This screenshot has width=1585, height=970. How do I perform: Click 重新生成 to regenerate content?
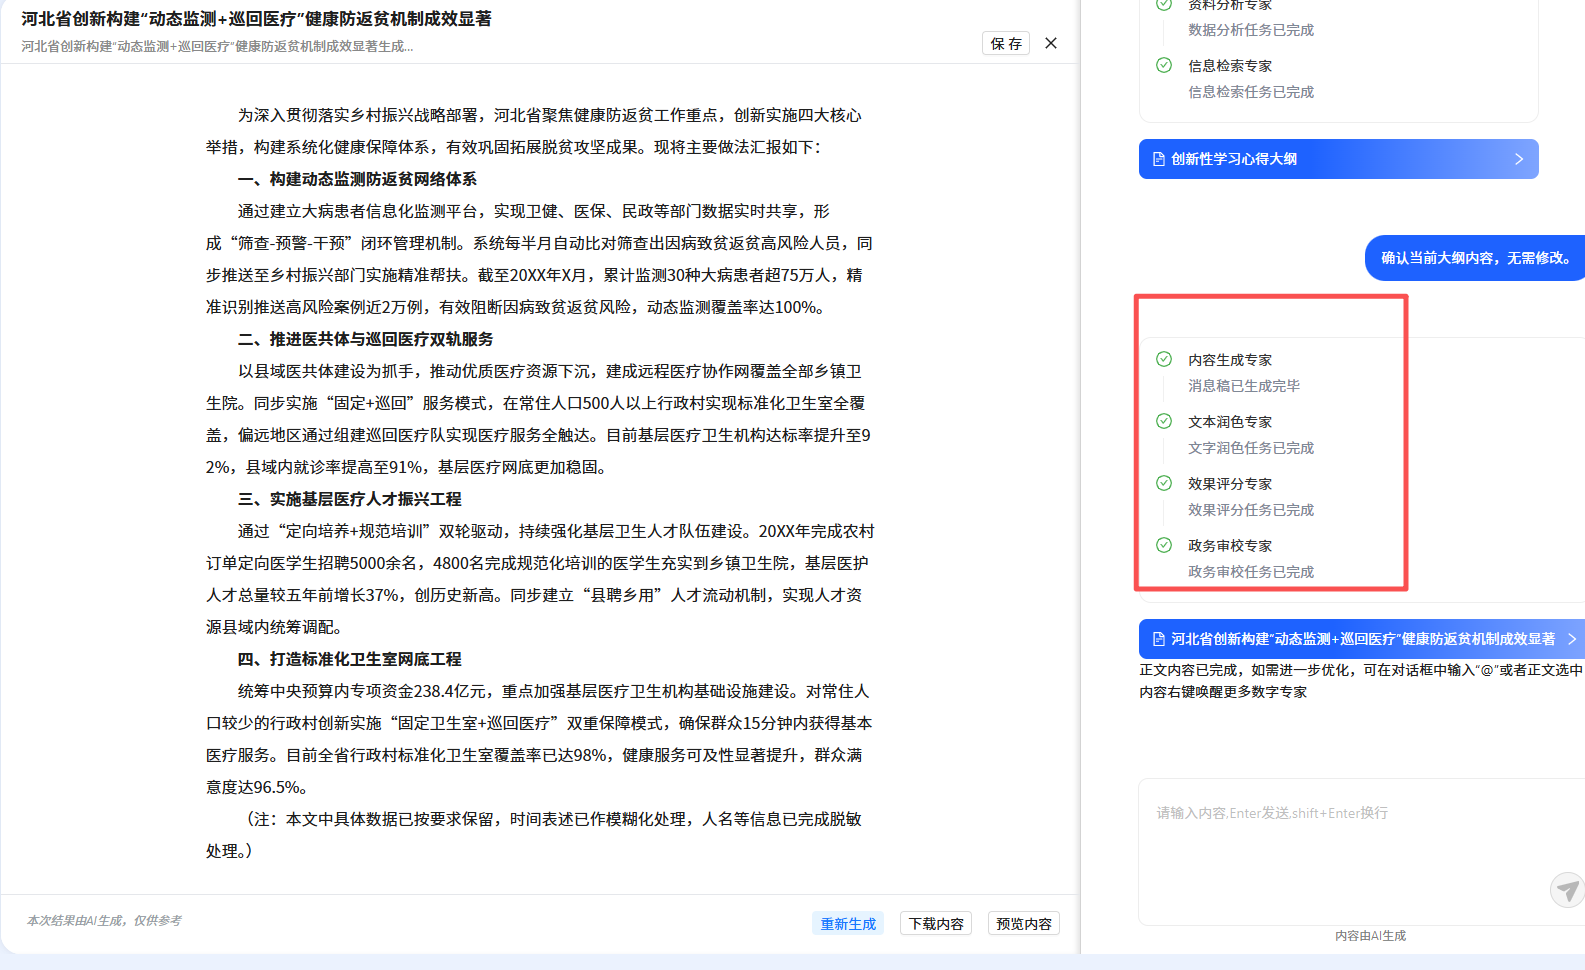point(848,924)
